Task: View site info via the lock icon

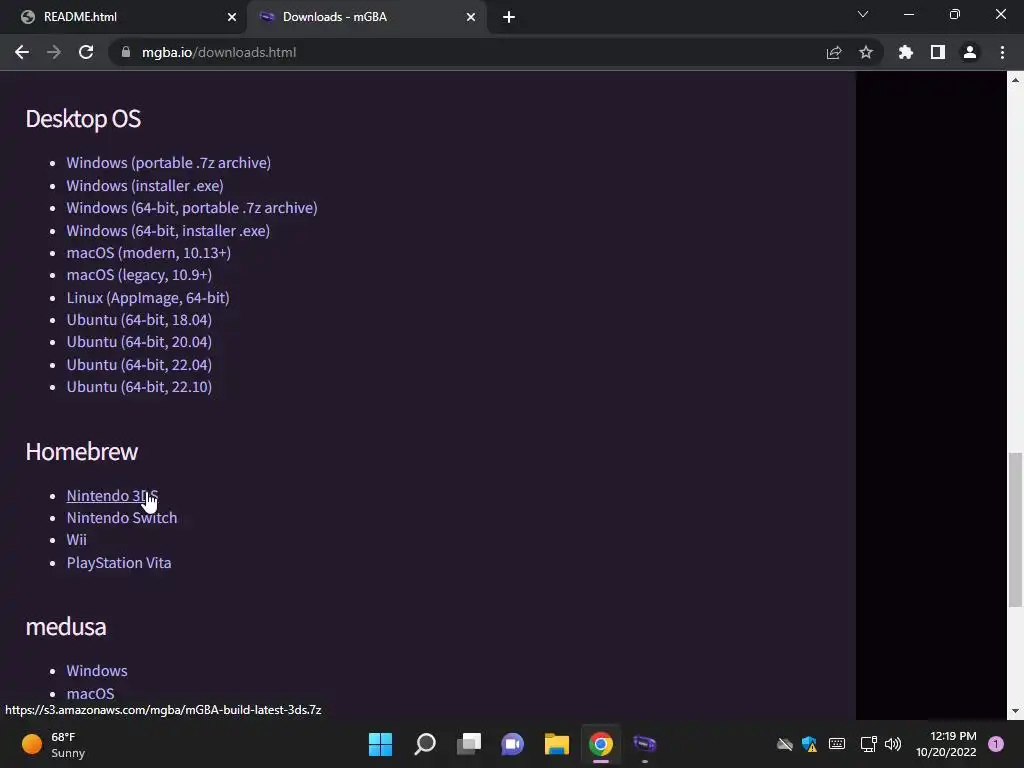Action: 126,52
